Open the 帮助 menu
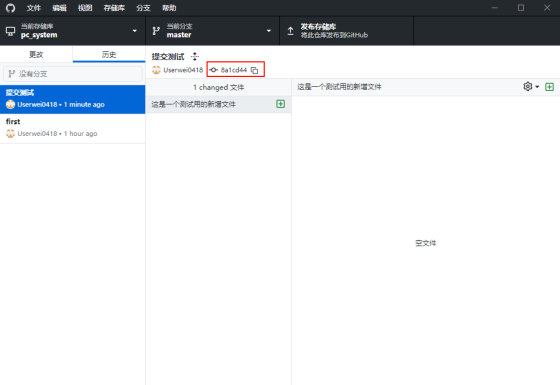This screenshot has width=560, height=385. (x=169, y=8)
